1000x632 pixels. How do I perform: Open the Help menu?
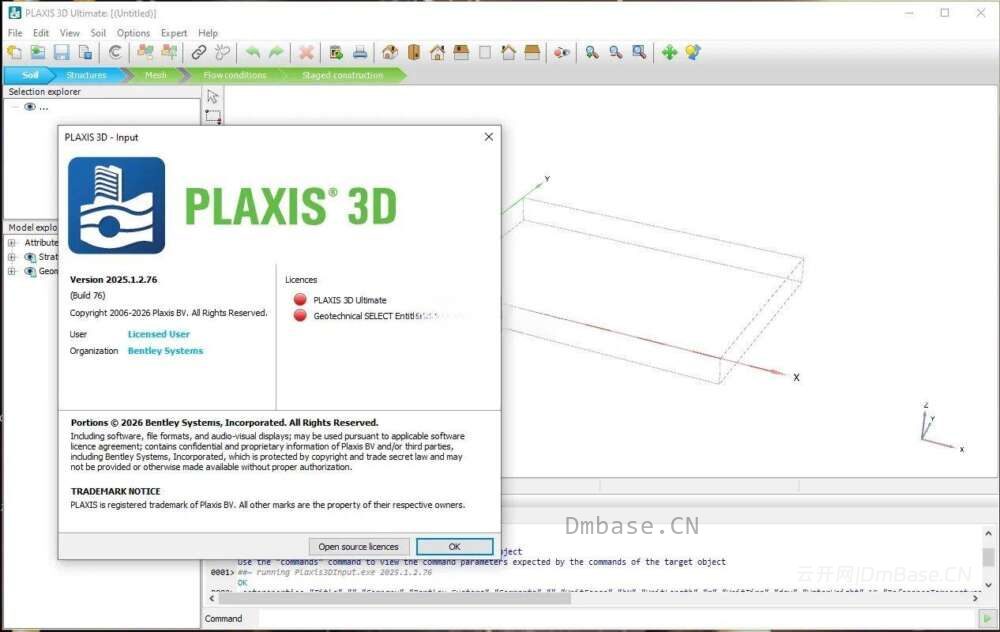pyautogui.click(x=207, y=33)
